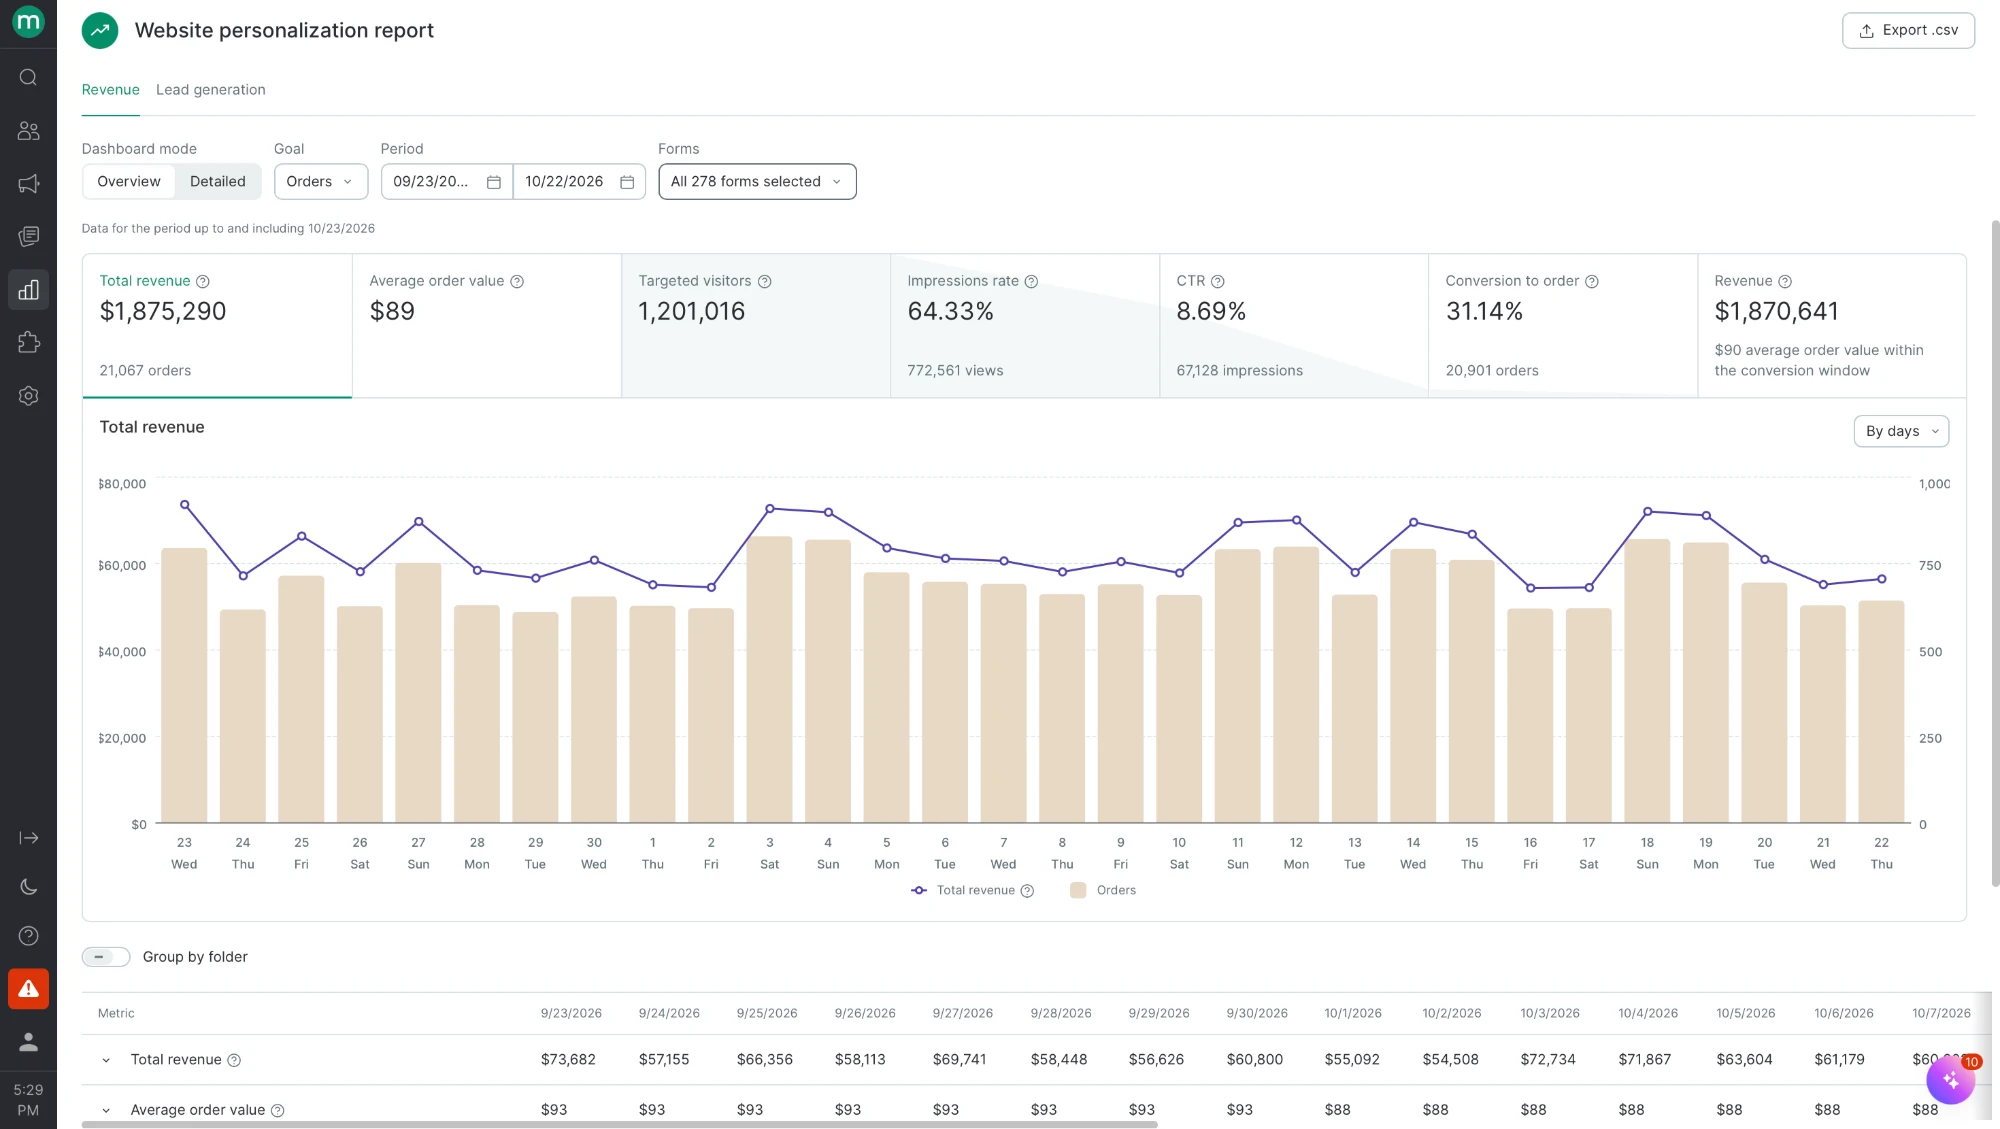The height and width of the screenshot is (1129, 2000).
Task: Click the green m logo at top
Action: pos(28,21)
